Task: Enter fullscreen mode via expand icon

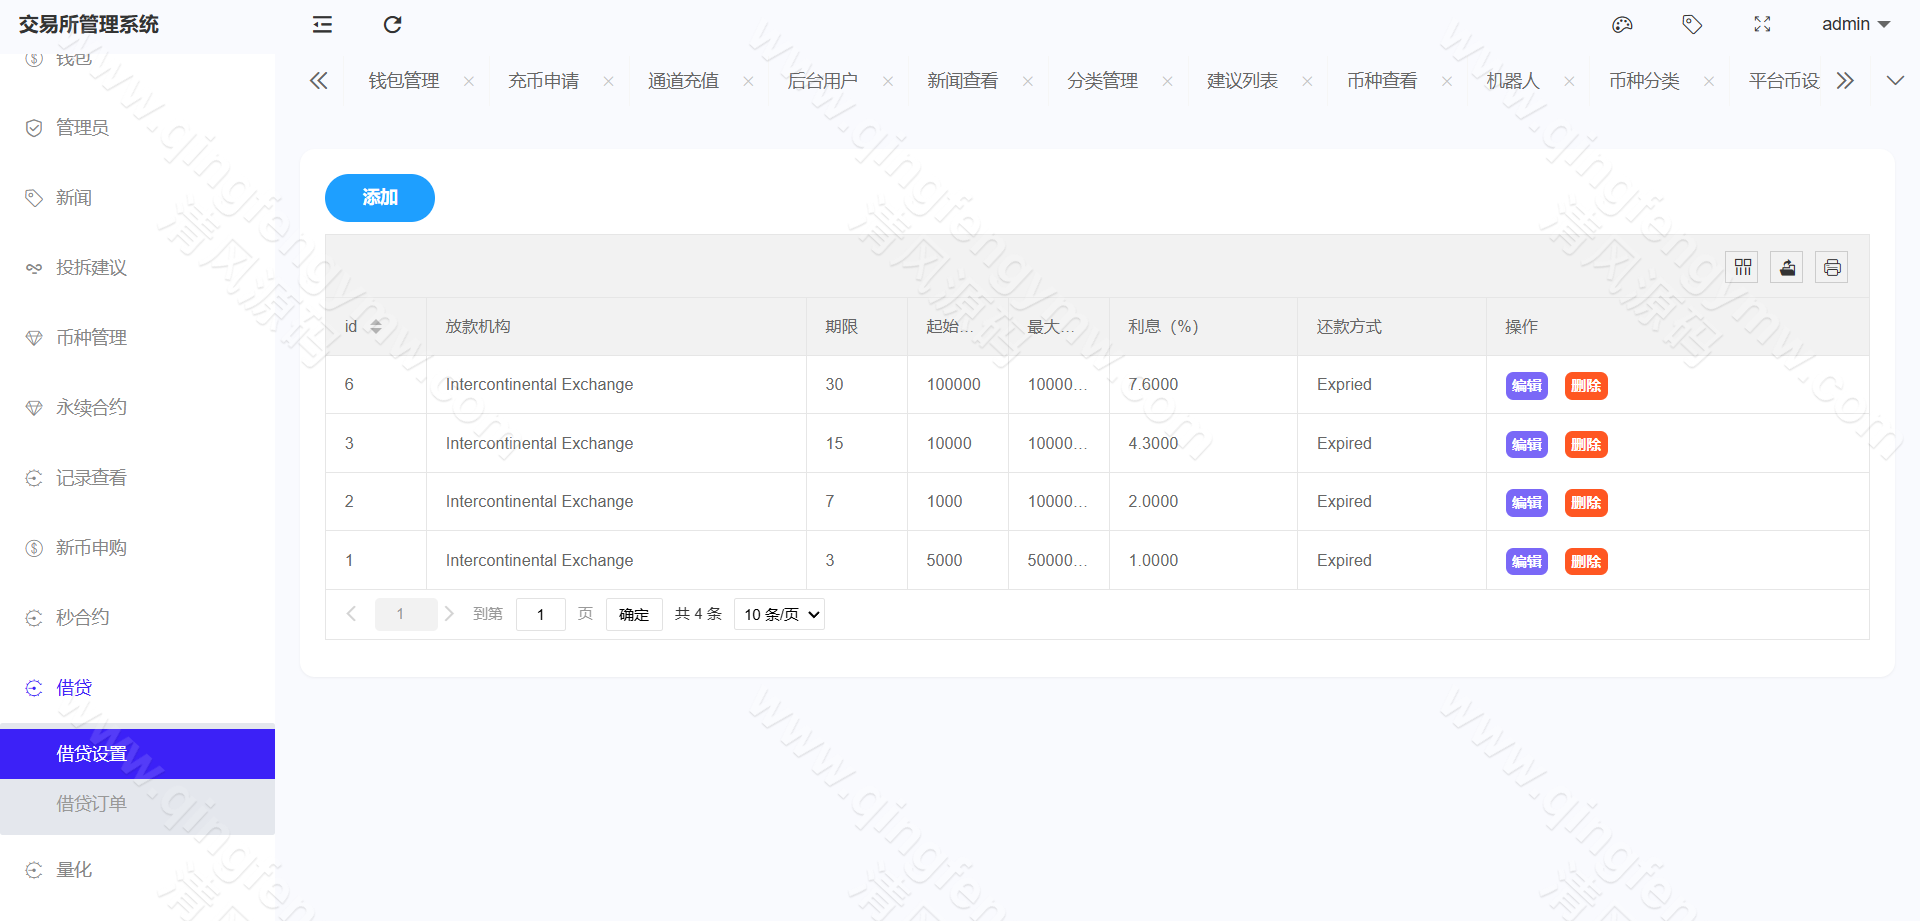Action: coord(1762,24)
